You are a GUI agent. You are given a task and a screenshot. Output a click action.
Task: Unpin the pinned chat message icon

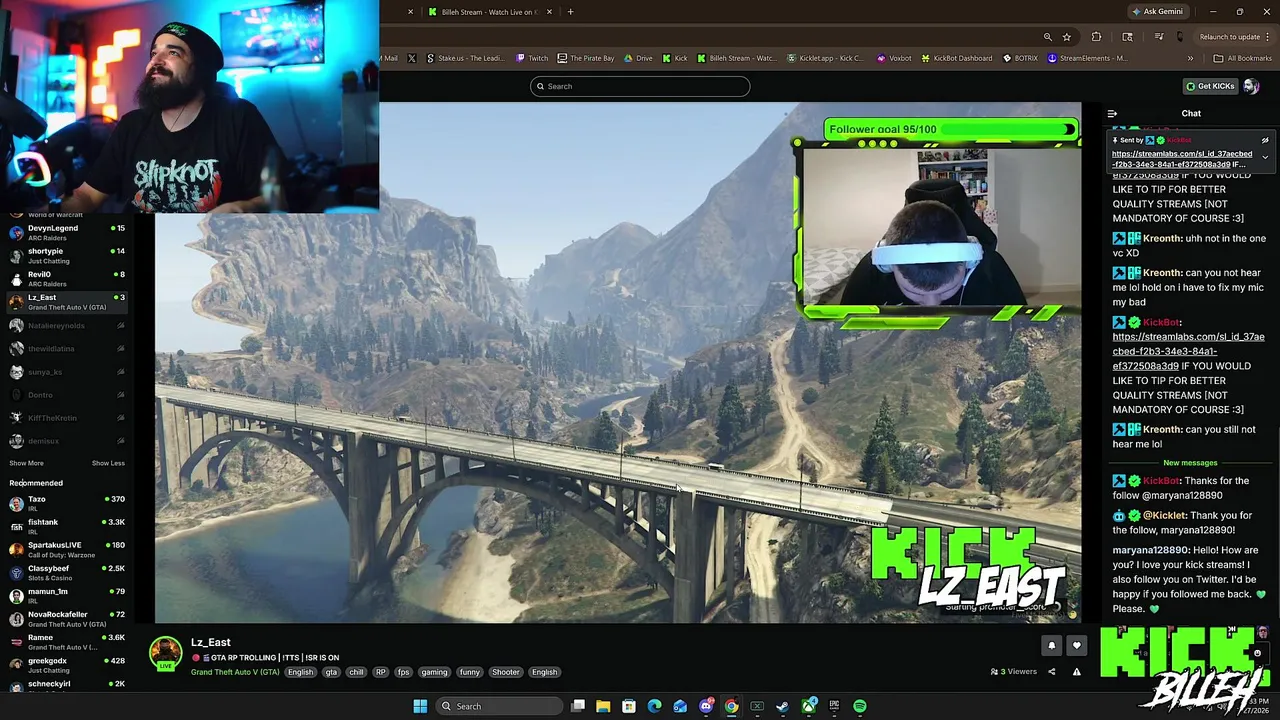[1265, 140]
